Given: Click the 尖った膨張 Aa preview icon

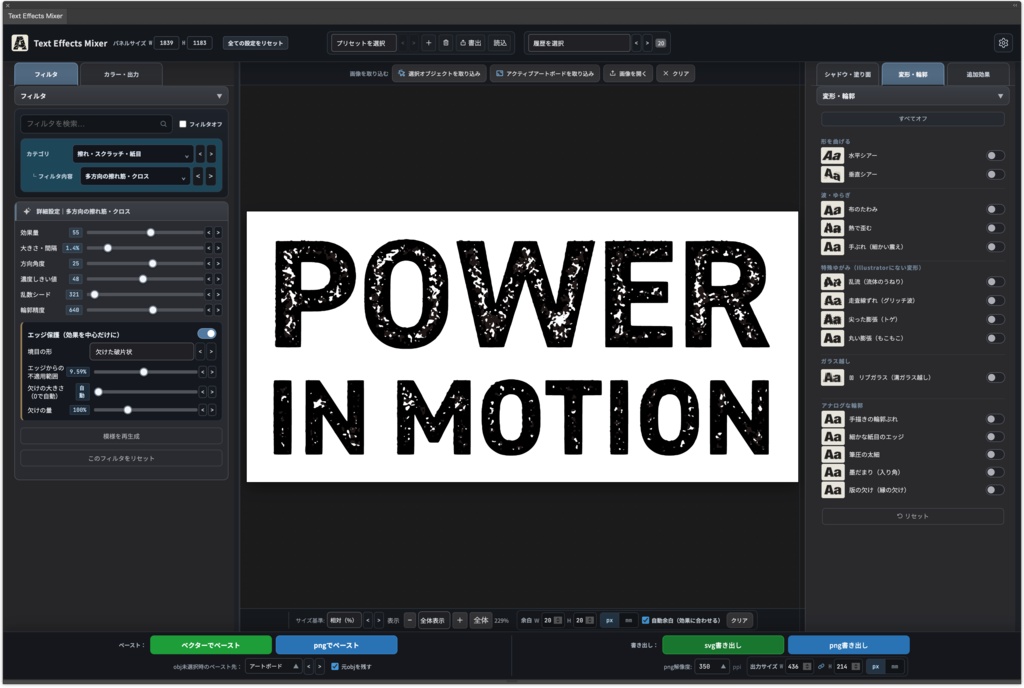Looking at the screenshot, I should pyautogui.click(x=832, y=319).
